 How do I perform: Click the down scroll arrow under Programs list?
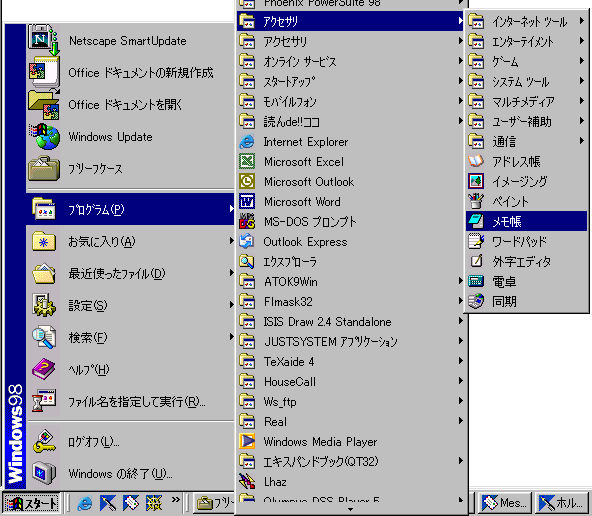pos(350,510)
